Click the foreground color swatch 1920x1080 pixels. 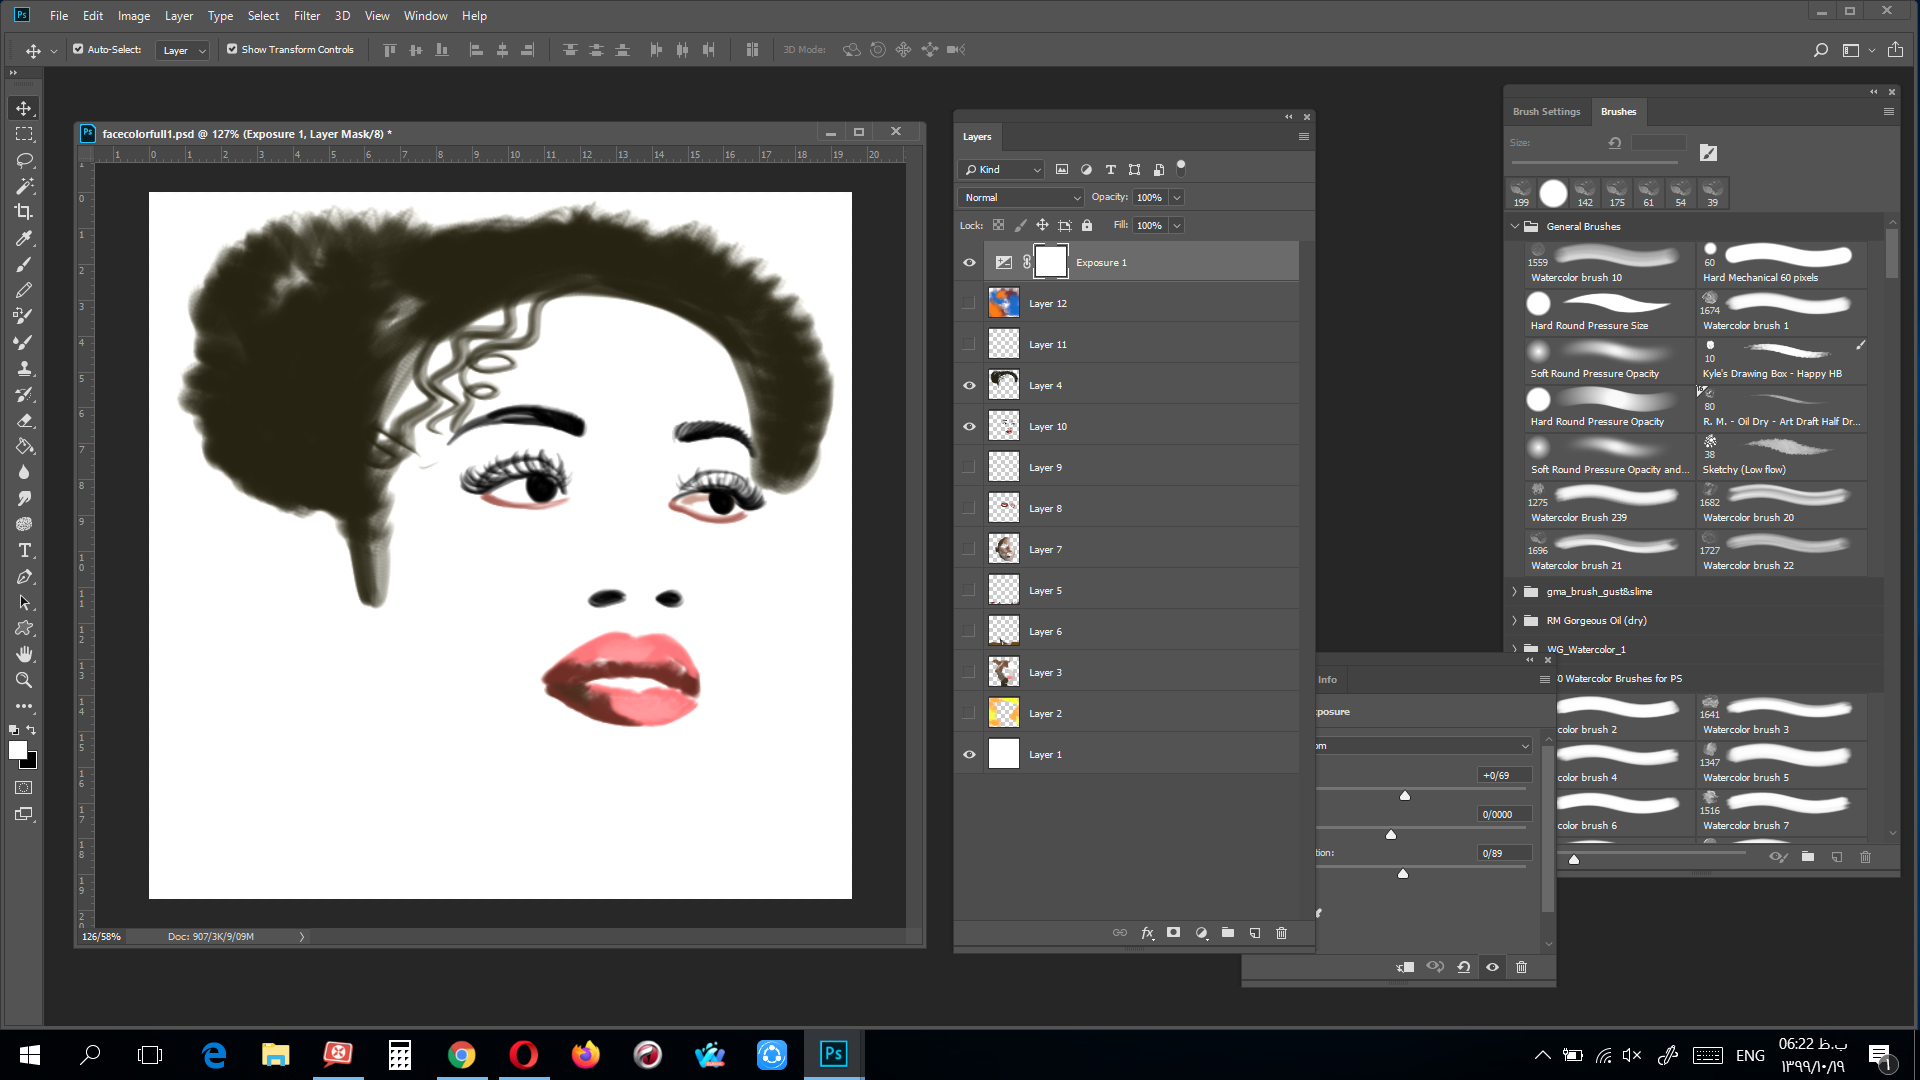click(x=17, y=750)
